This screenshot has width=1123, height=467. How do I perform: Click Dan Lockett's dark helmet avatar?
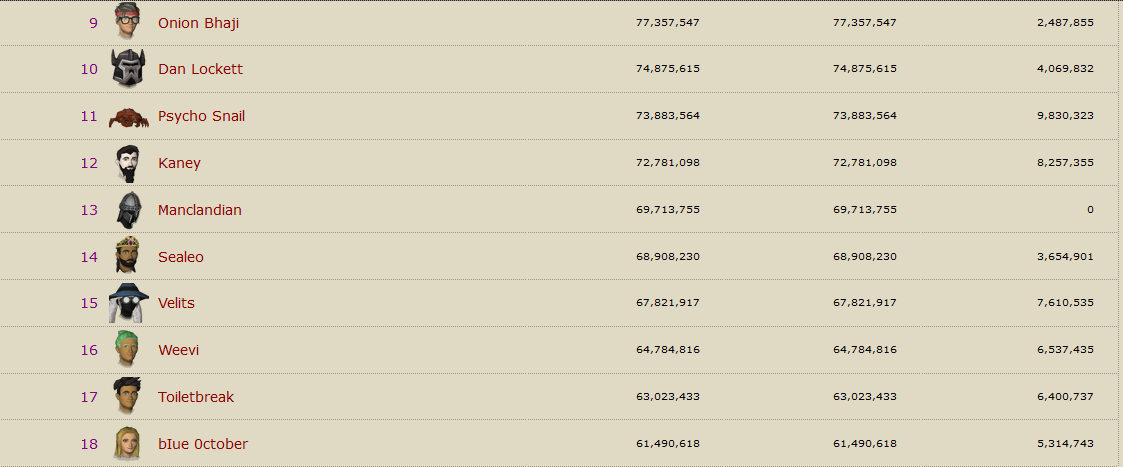tap(128, 69)
